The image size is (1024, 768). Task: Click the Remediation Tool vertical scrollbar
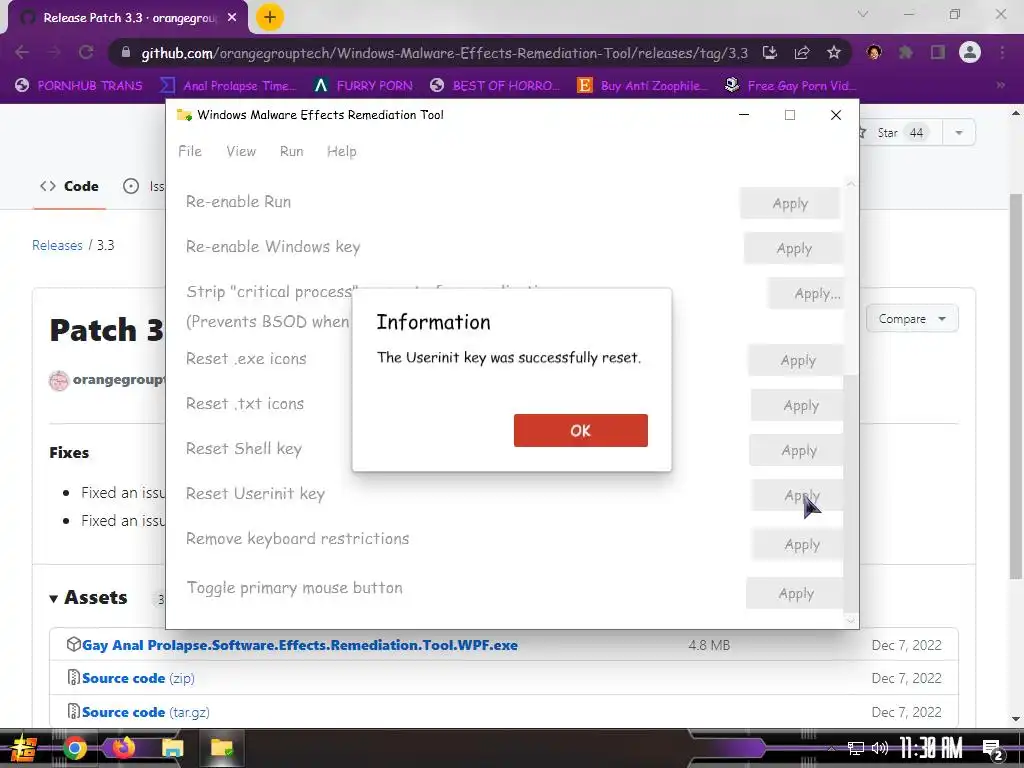click(850, 493)
